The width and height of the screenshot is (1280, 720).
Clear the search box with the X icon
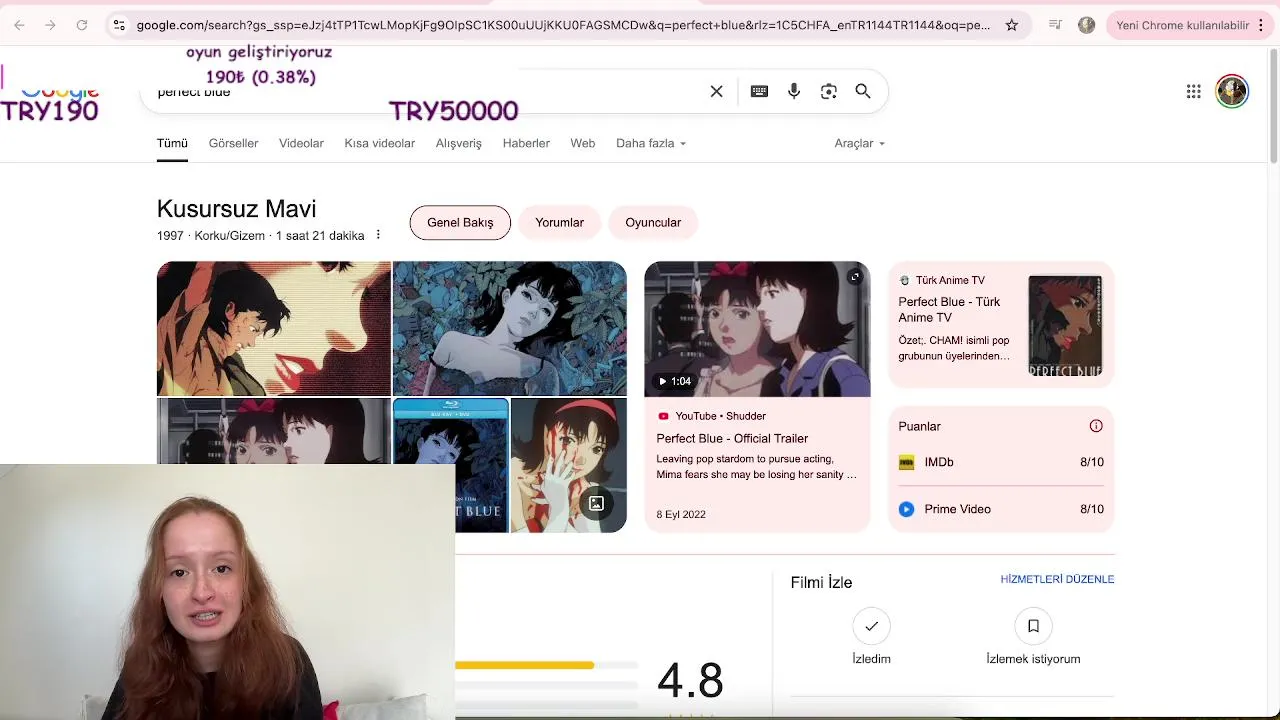(717, 92)
